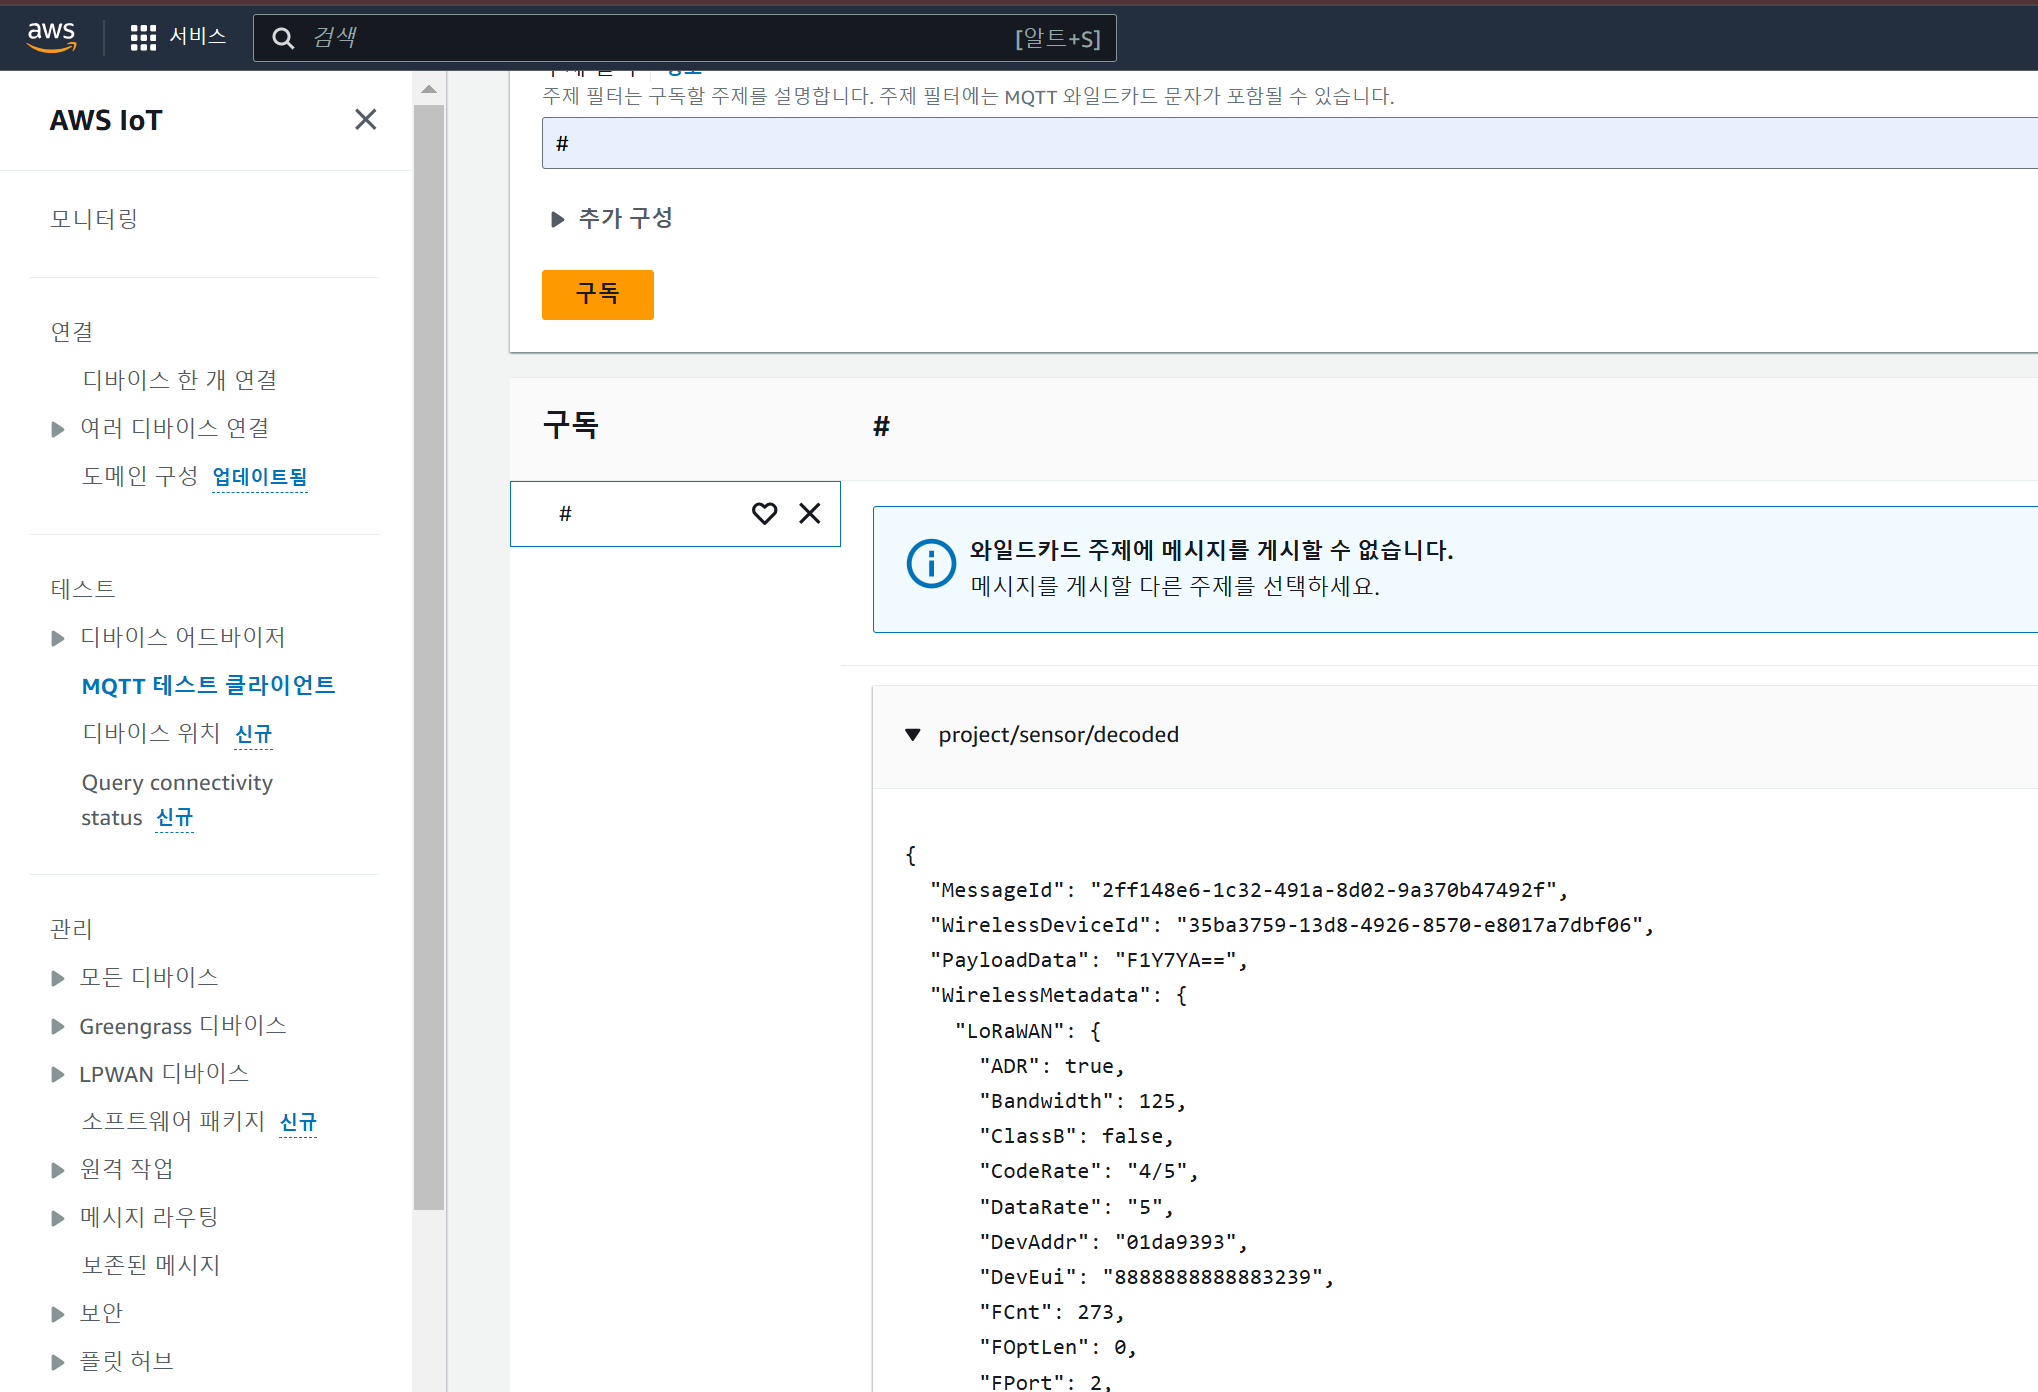Open the services grid menu icon
2038x1392 pixels.
coord(143,38)
